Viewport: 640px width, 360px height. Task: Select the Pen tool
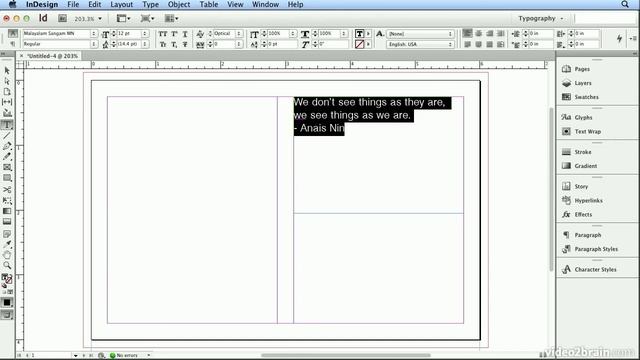[x=7, y=146]
